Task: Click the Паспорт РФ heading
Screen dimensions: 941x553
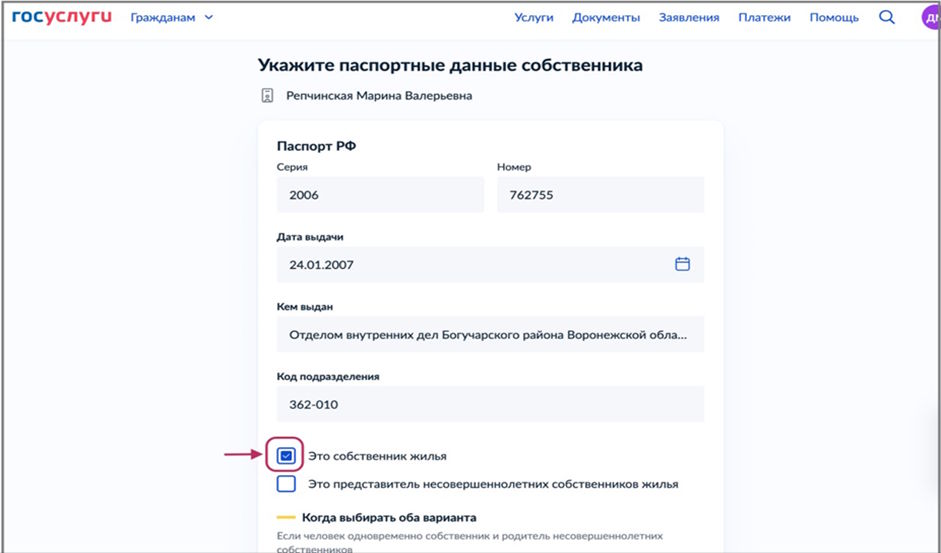Action: [316, 146]
